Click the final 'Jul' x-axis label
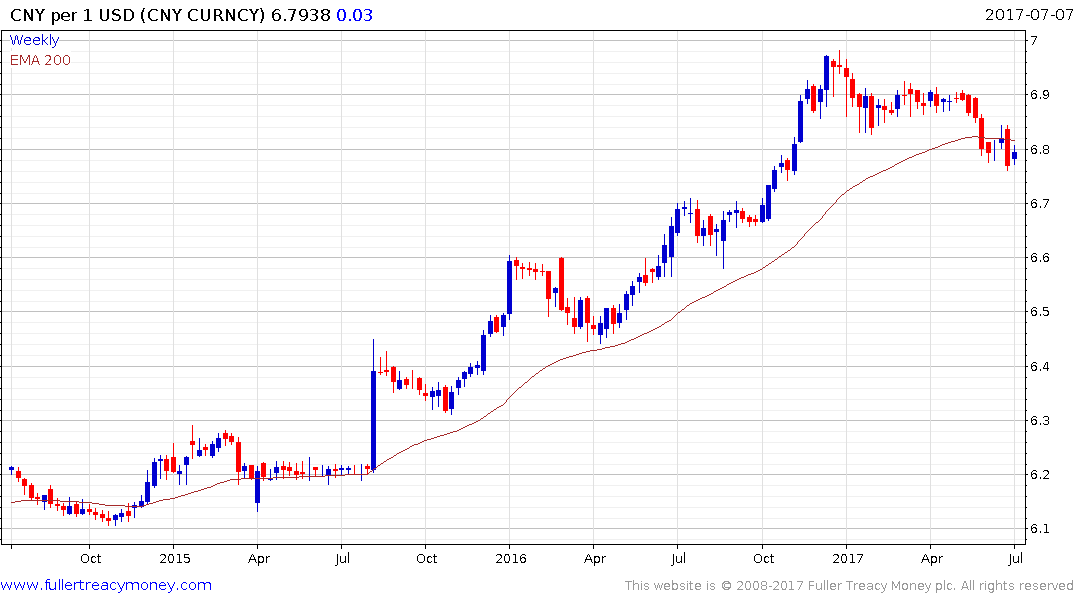The width and height of the screenshot is (1075, 600). coord(1015,558)
